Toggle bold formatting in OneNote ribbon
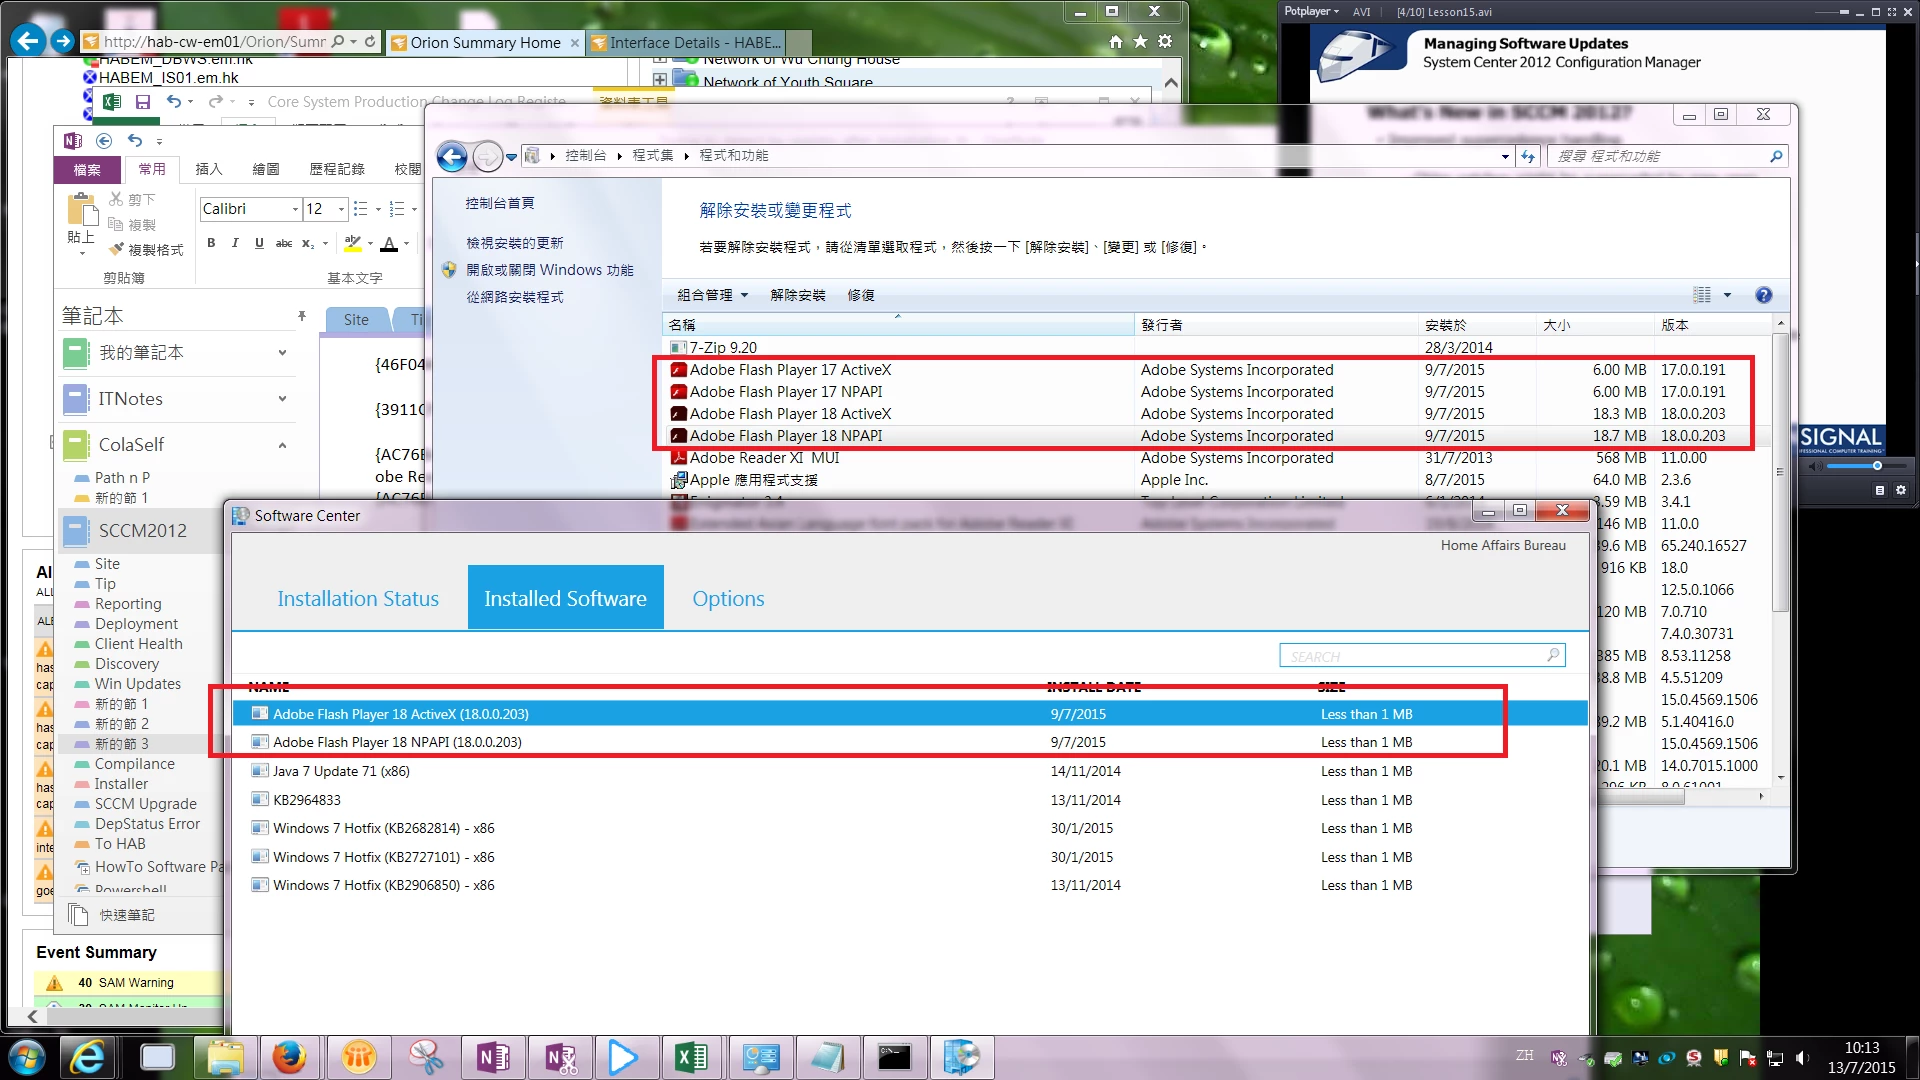Image resolution: width=1920 pixels, height=1080 pixels. [211, 243]
